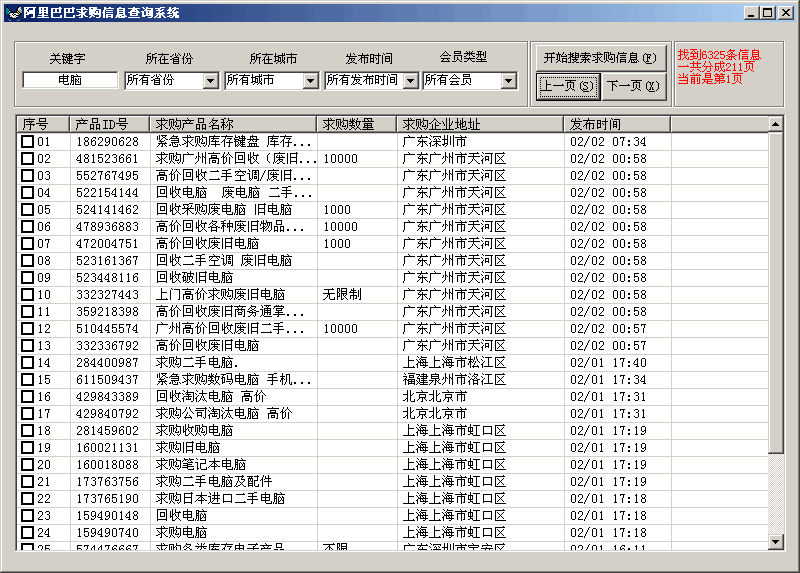Check the box next to row 05
The width and height of the screenshot is (800, 573).
coord(28,210)
